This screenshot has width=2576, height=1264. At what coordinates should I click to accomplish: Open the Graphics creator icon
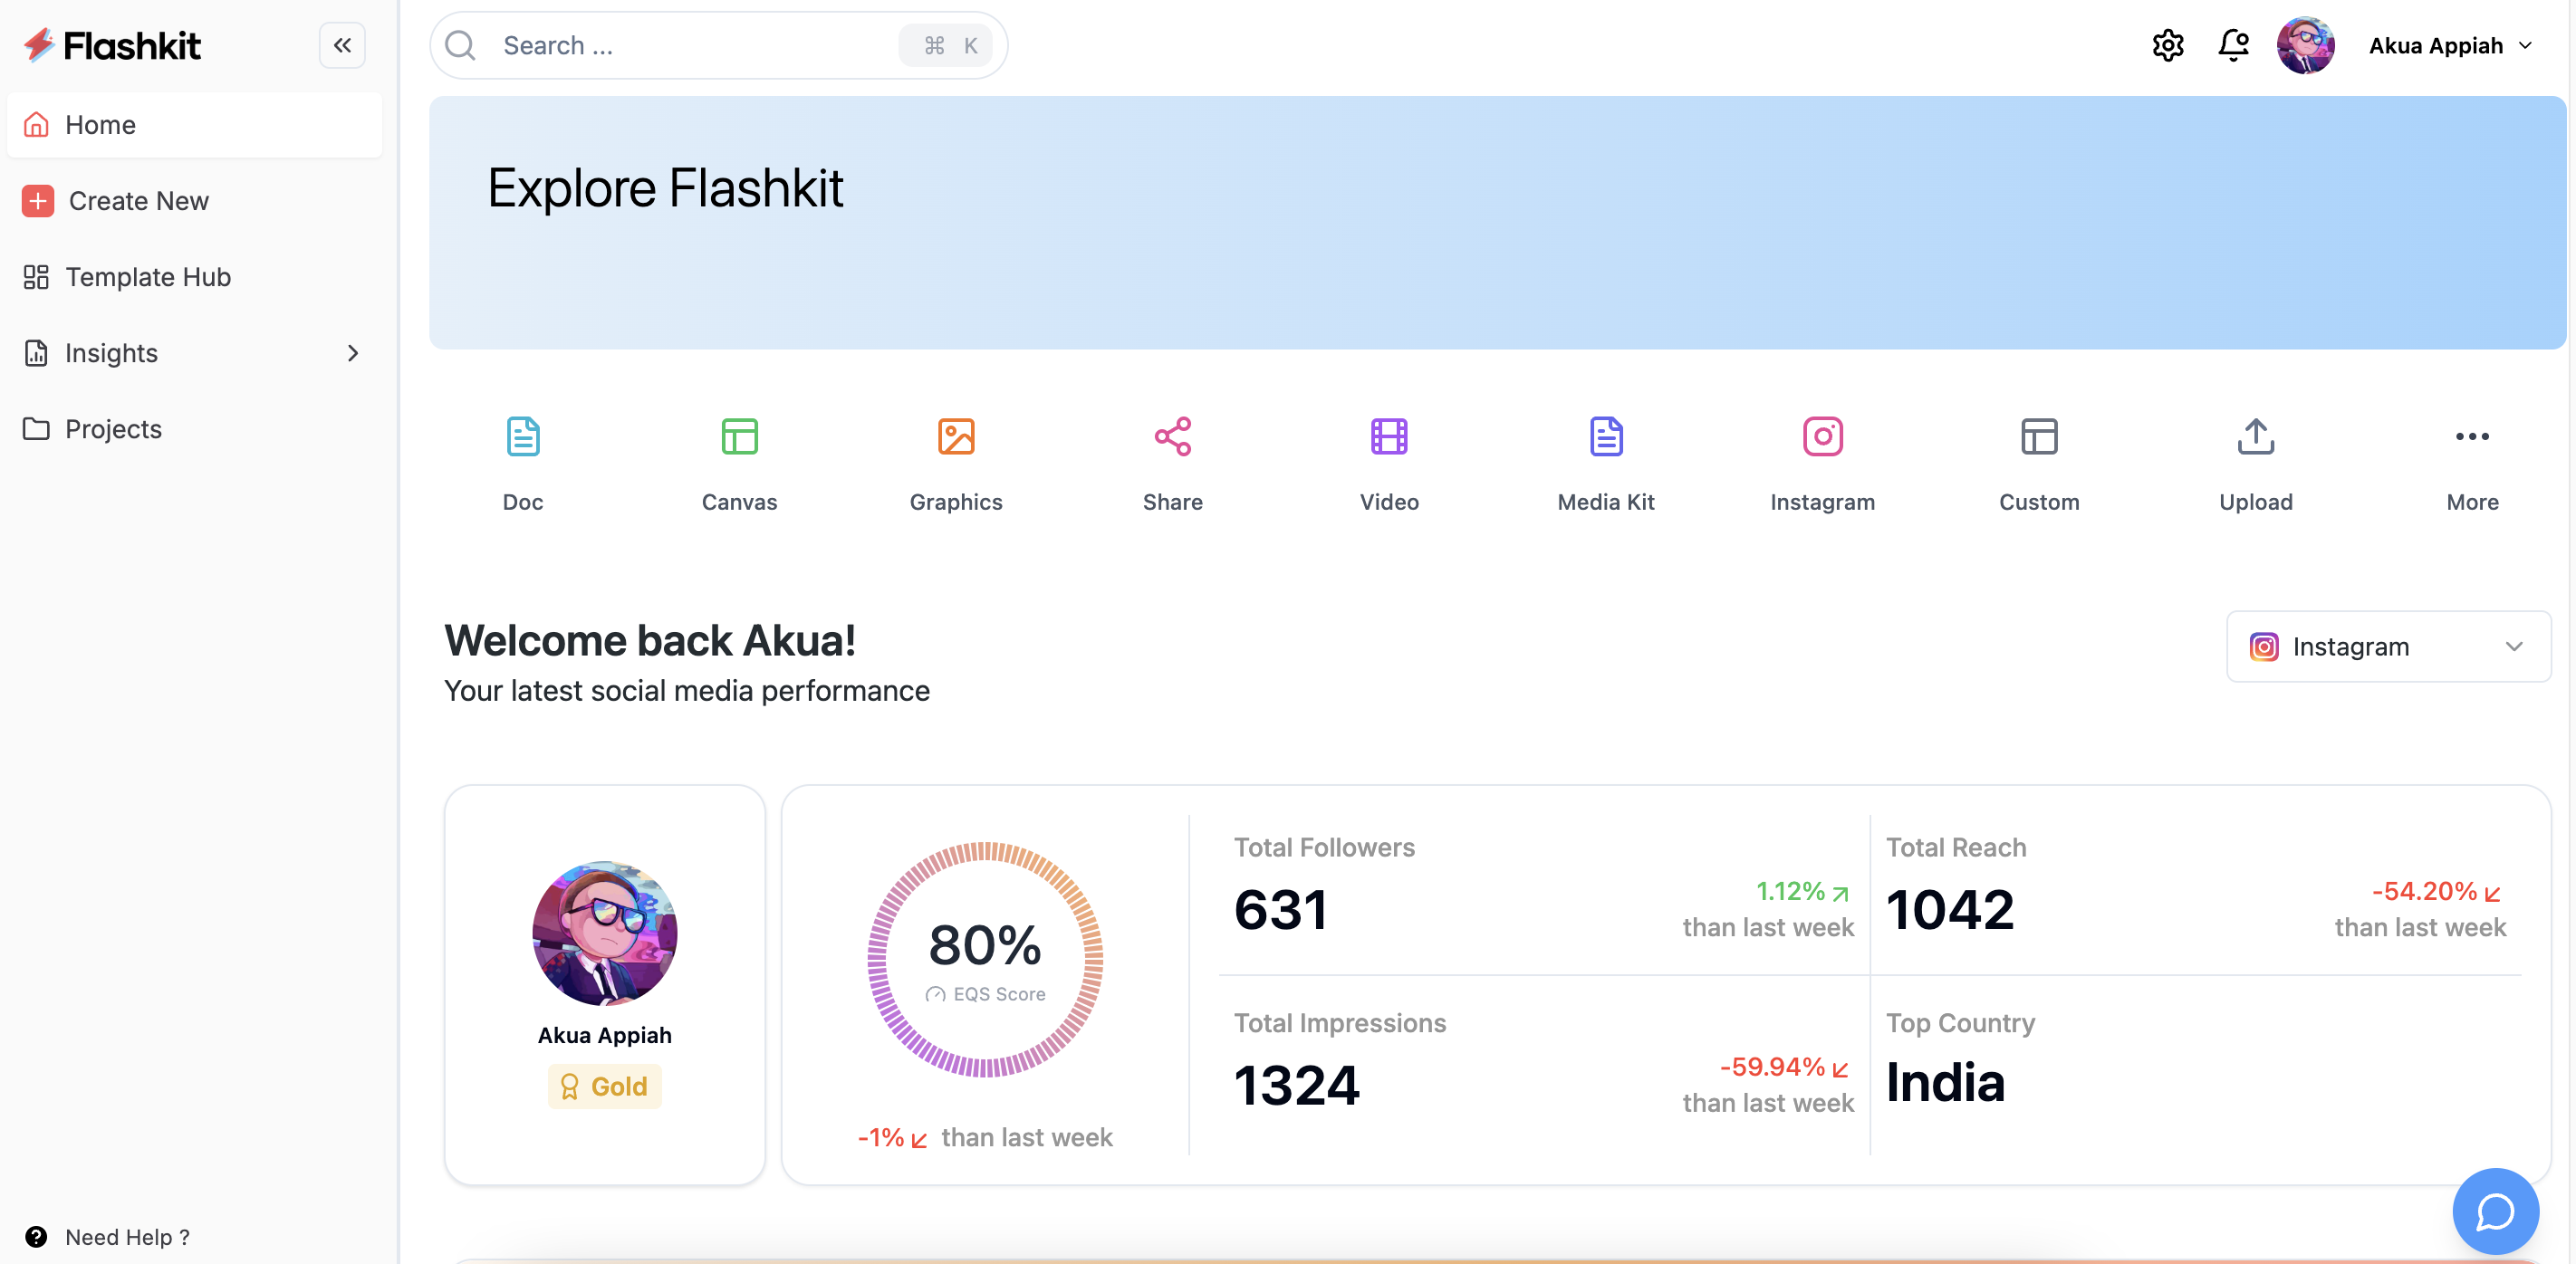956,437
